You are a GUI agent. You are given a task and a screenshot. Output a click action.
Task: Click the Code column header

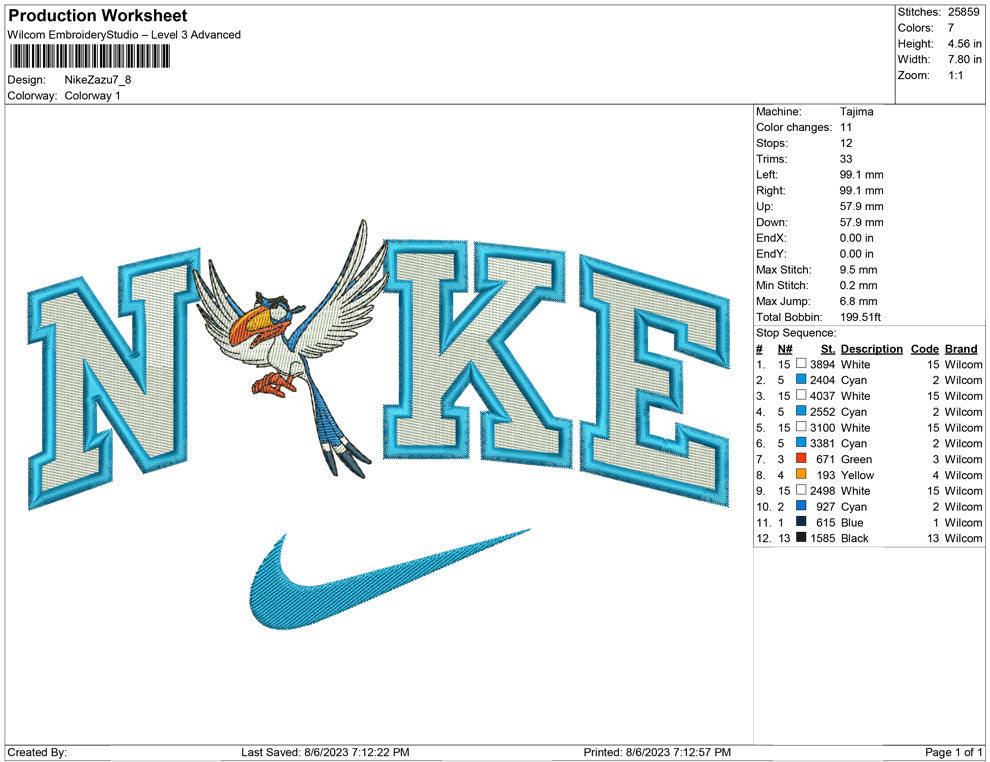point(924,349)
